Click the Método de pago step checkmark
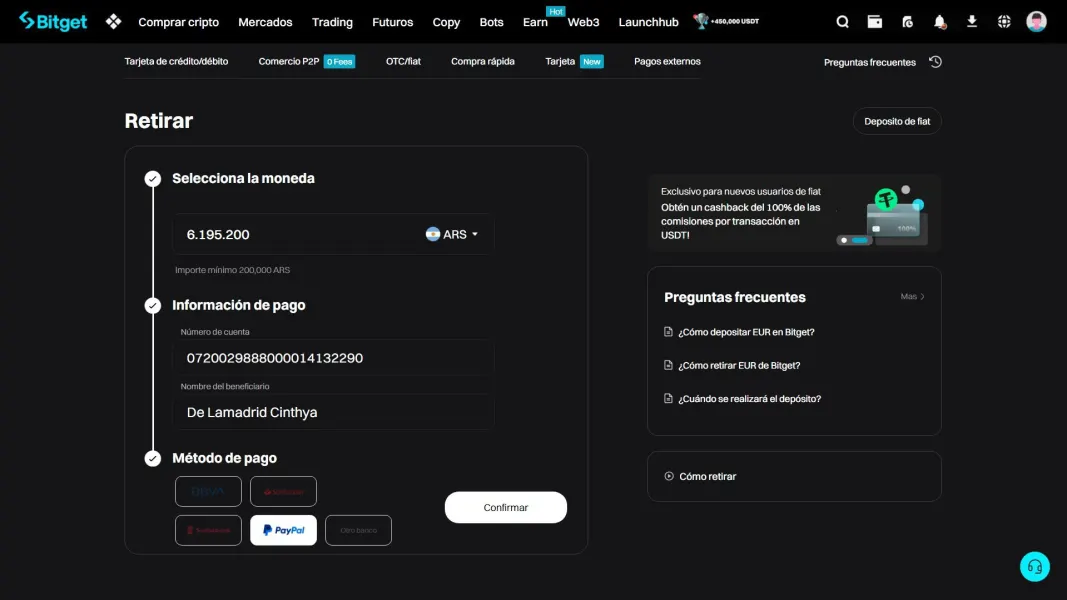 tap(152, 459)
